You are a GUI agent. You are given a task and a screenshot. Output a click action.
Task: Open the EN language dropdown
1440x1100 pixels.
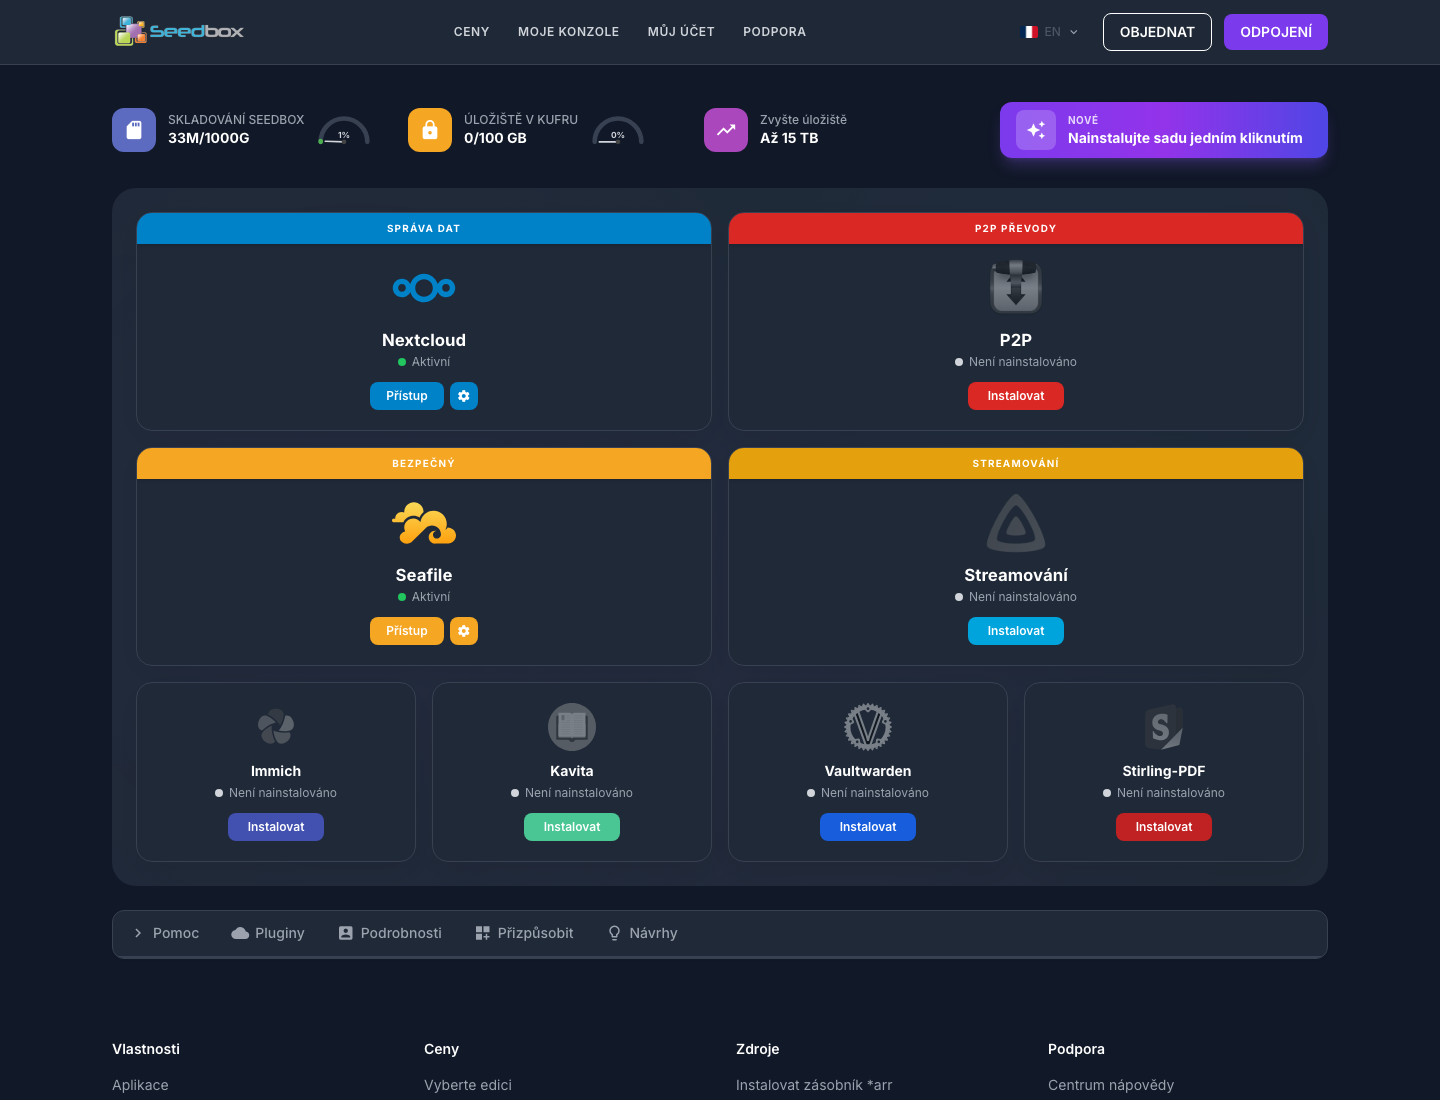pos(1050,32)
